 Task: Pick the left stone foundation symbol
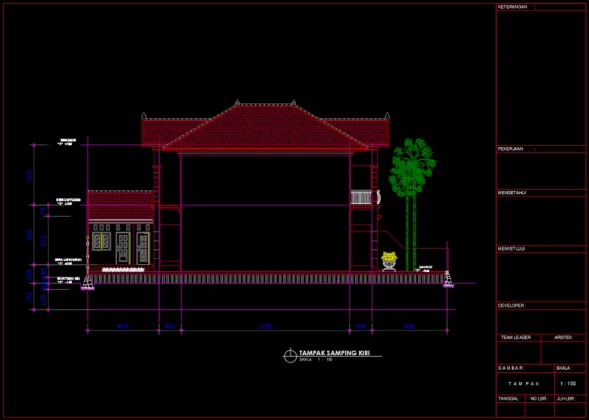pos(88,283)
